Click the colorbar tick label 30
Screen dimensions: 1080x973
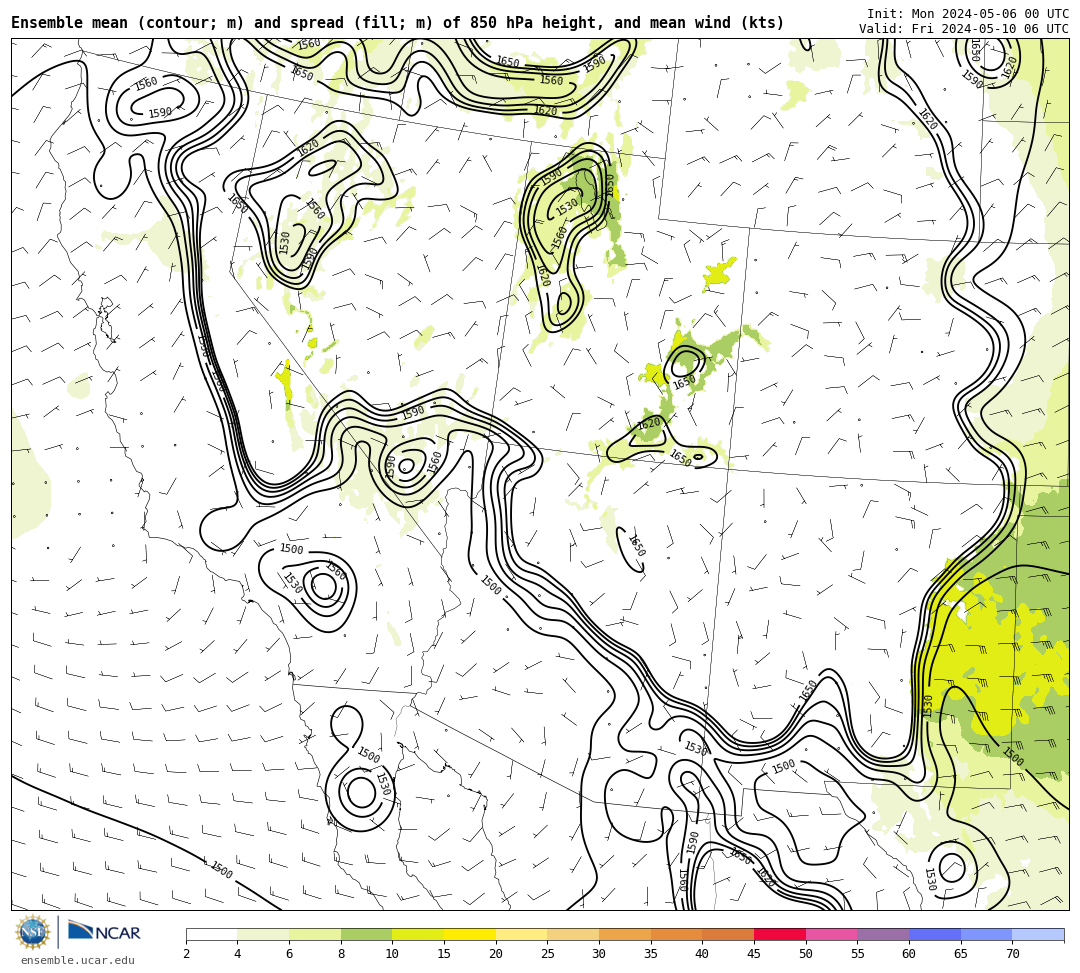599,954
